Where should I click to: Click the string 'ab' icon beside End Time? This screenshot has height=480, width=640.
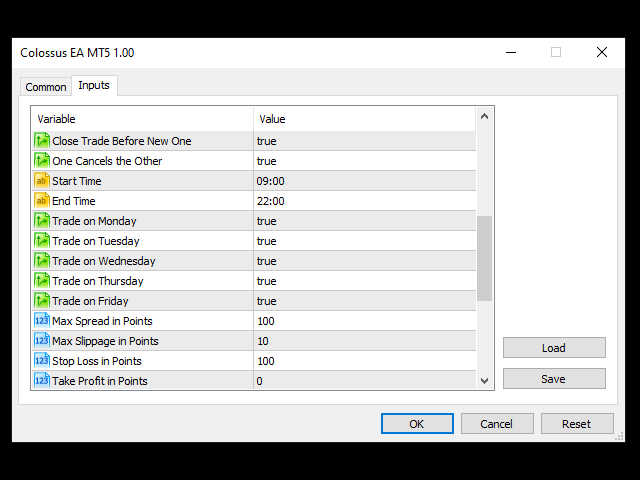(42, 201)
